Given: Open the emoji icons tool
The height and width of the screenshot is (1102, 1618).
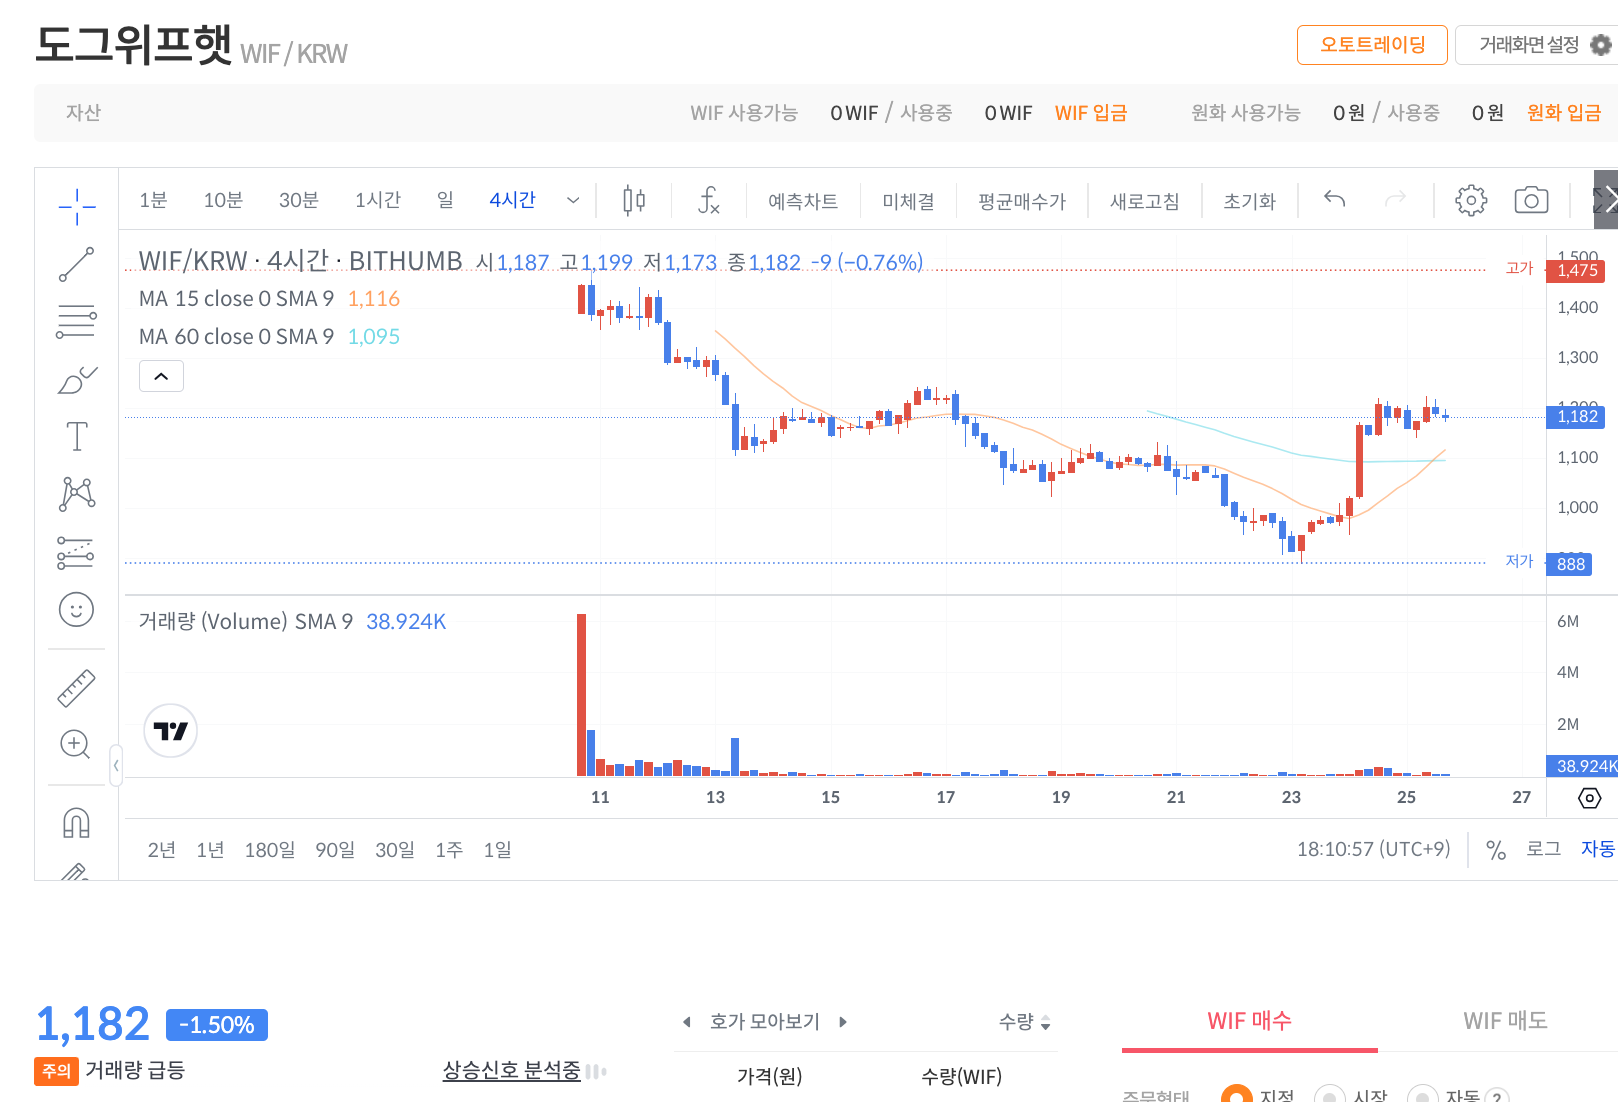Looking at the screenshot, I should (x=76, y=609).
